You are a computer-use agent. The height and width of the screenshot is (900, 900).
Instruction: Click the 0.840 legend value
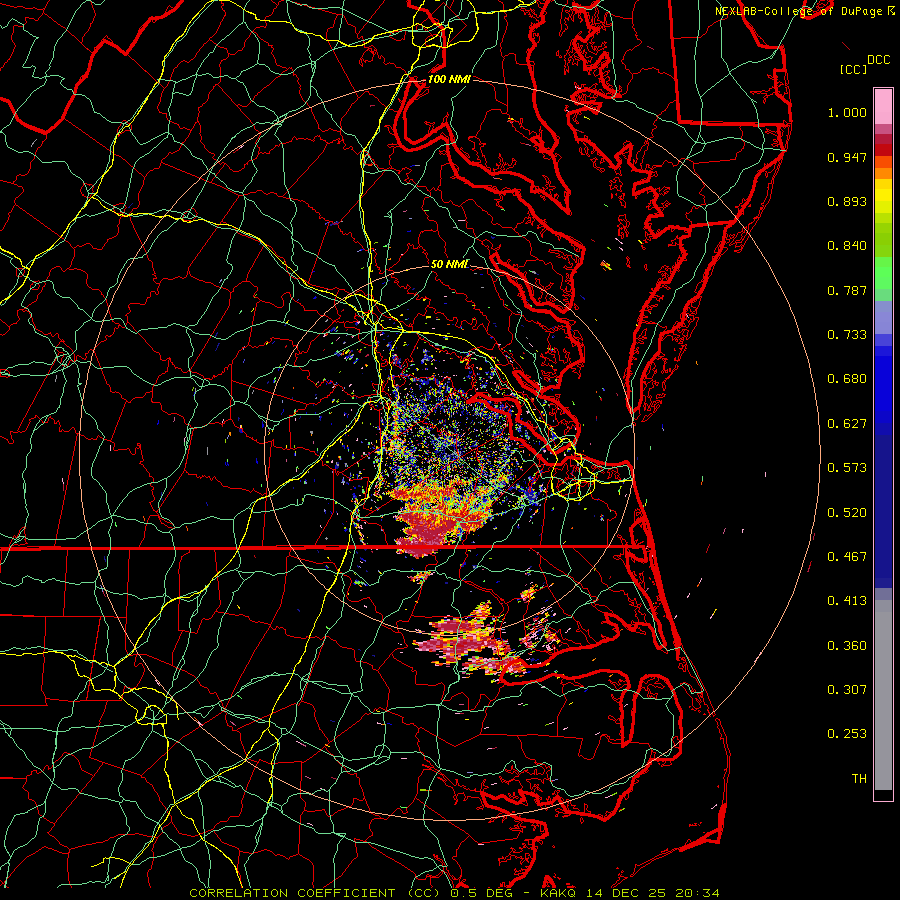(847, 246)
